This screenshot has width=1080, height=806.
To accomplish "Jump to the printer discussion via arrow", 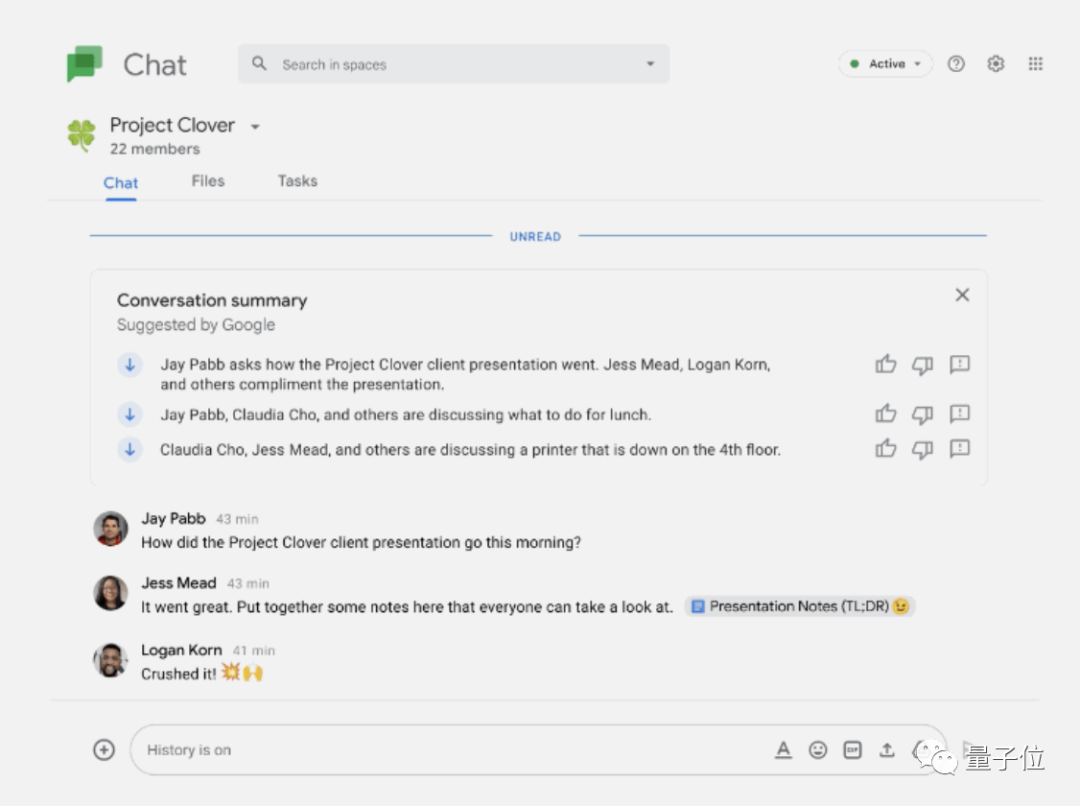I will click(129, 449).
